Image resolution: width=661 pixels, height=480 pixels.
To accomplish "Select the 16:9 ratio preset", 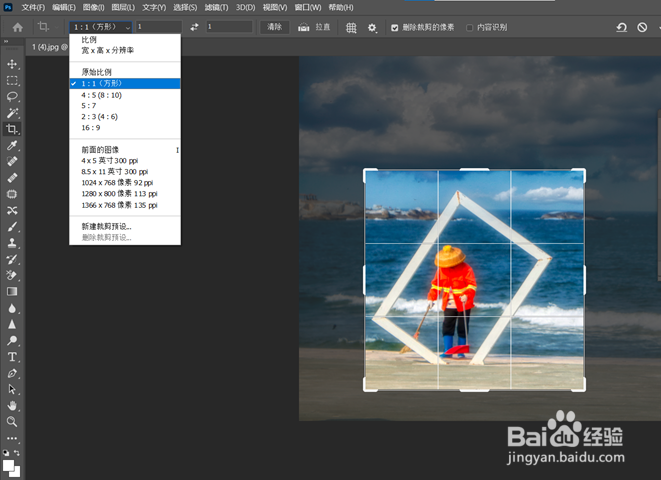I will (x=125, y=128).
